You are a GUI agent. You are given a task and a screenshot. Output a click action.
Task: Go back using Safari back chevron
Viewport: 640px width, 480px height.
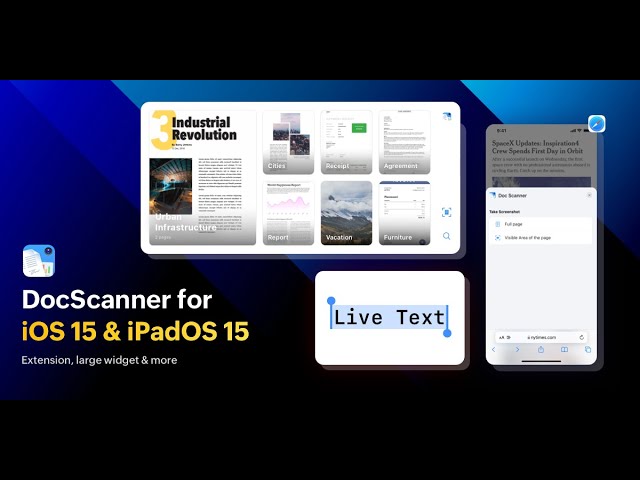point(494,350)
